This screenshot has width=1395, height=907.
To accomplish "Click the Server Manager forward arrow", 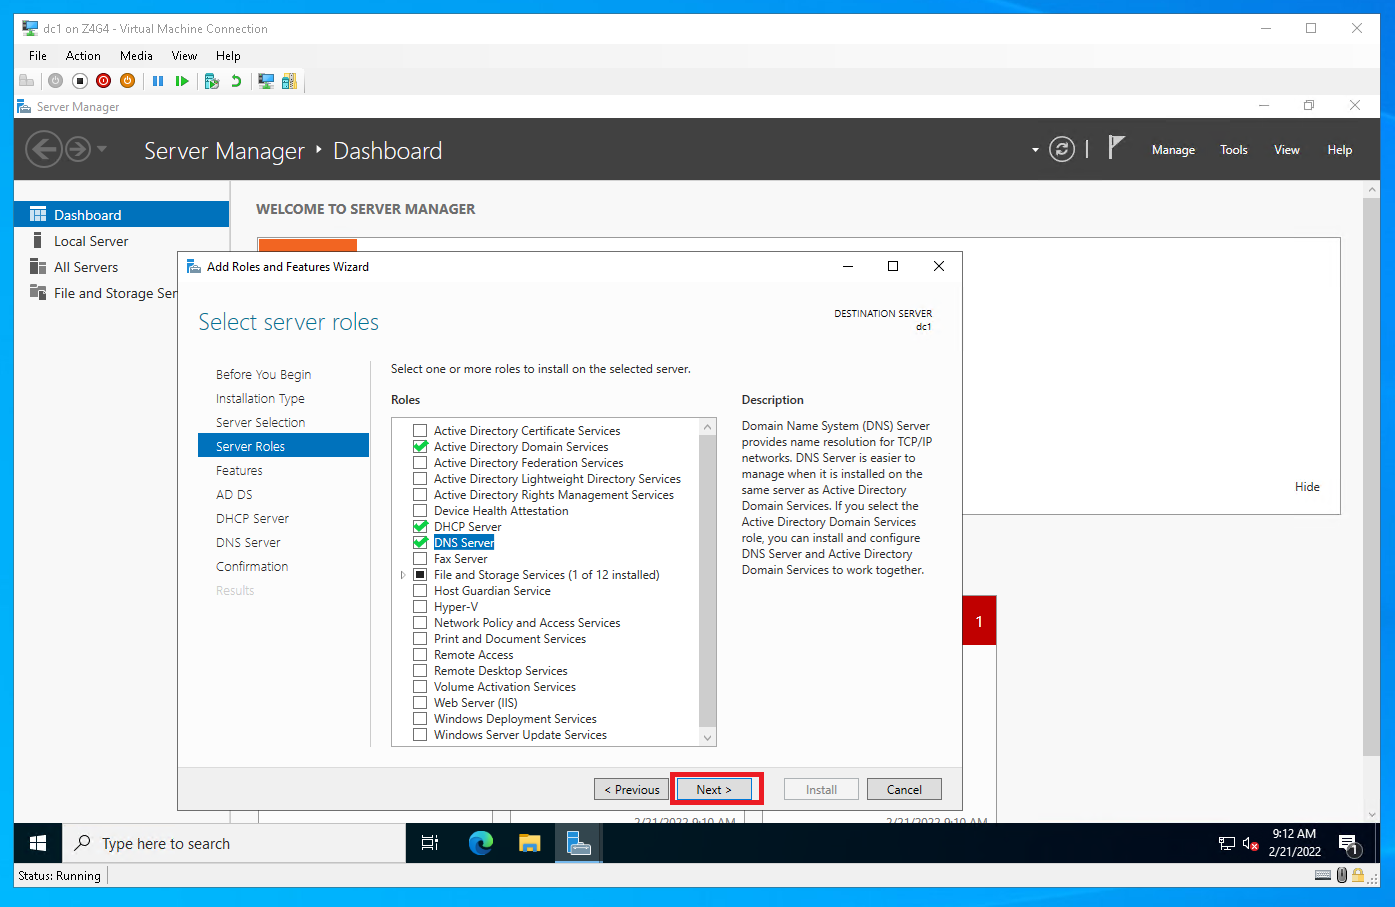I will coord(78,150).
